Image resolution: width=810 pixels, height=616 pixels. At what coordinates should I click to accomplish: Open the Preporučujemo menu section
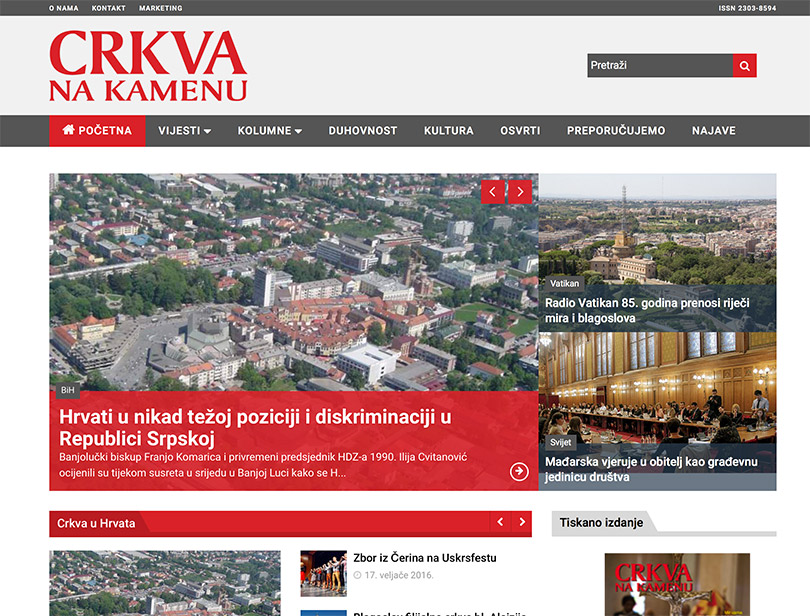click(x=616, y=131)
